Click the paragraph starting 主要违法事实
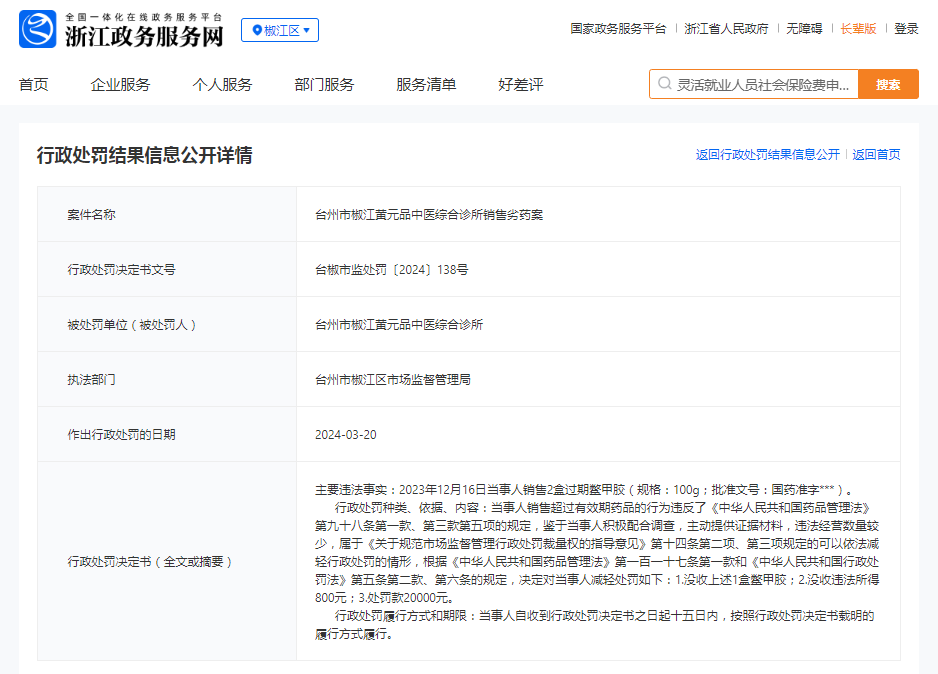The width and height of the screenshot is (938, 674). (x=584, y=490)
